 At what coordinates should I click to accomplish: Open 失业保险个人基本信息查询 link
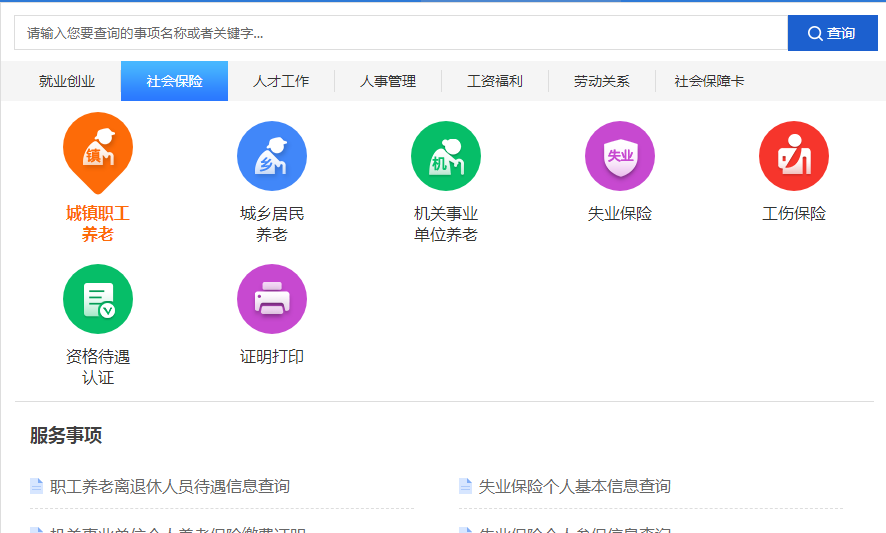point(575,486)
